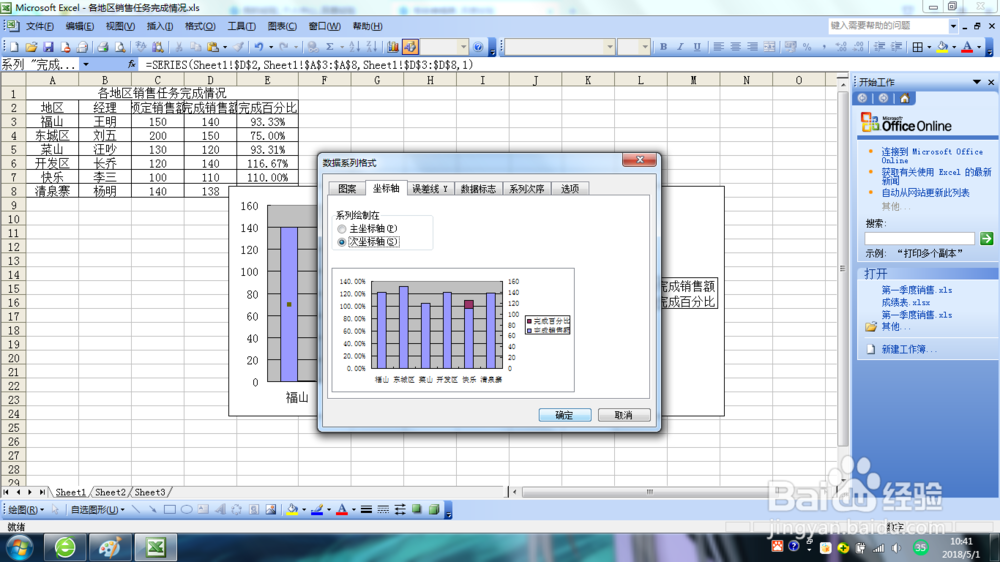
Task: Click the Insert Function fx icon
Action: click(131, 64)
